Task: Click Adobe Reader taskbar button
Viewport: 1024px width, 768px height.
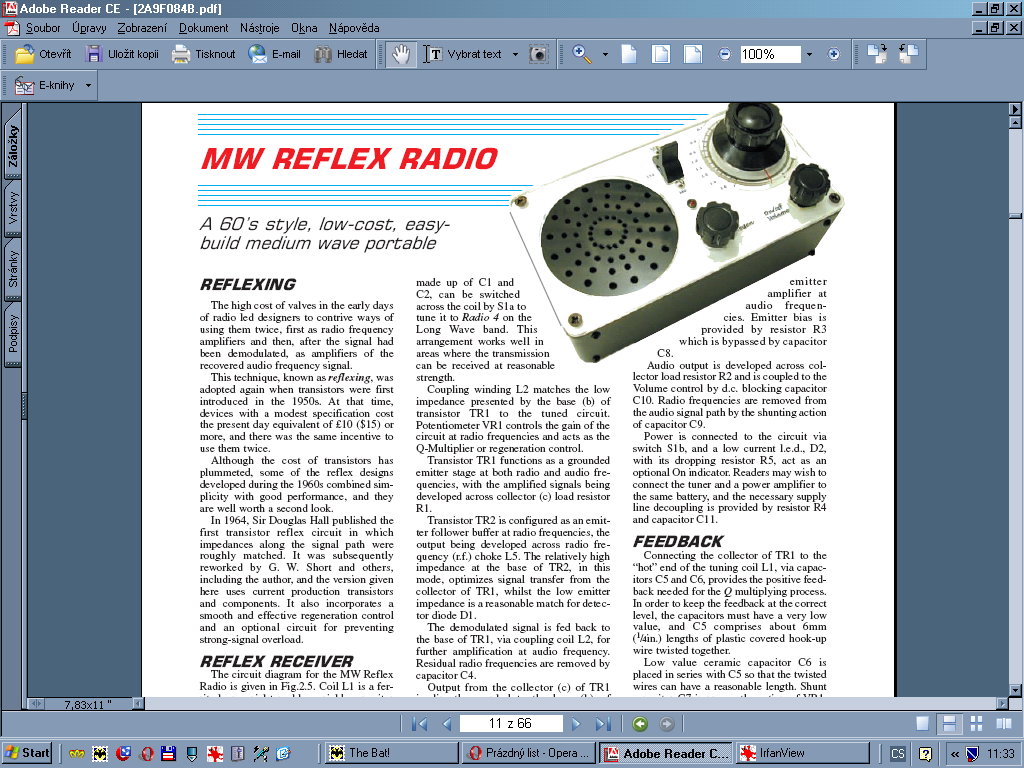Action: click(667, 753)
